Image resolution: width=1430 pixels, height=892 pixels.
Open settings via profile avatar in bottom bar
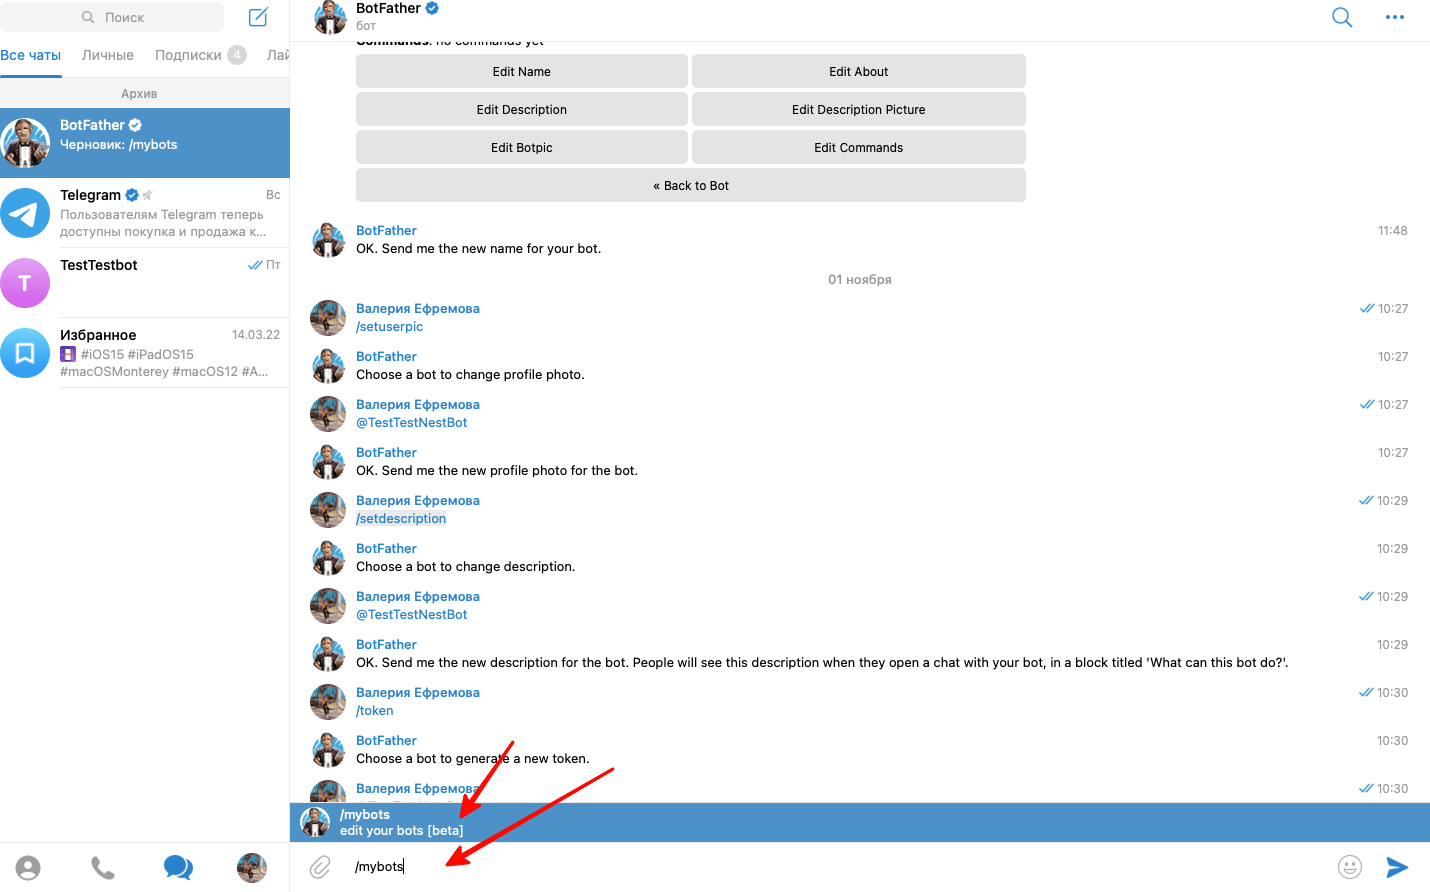(252, 868)
